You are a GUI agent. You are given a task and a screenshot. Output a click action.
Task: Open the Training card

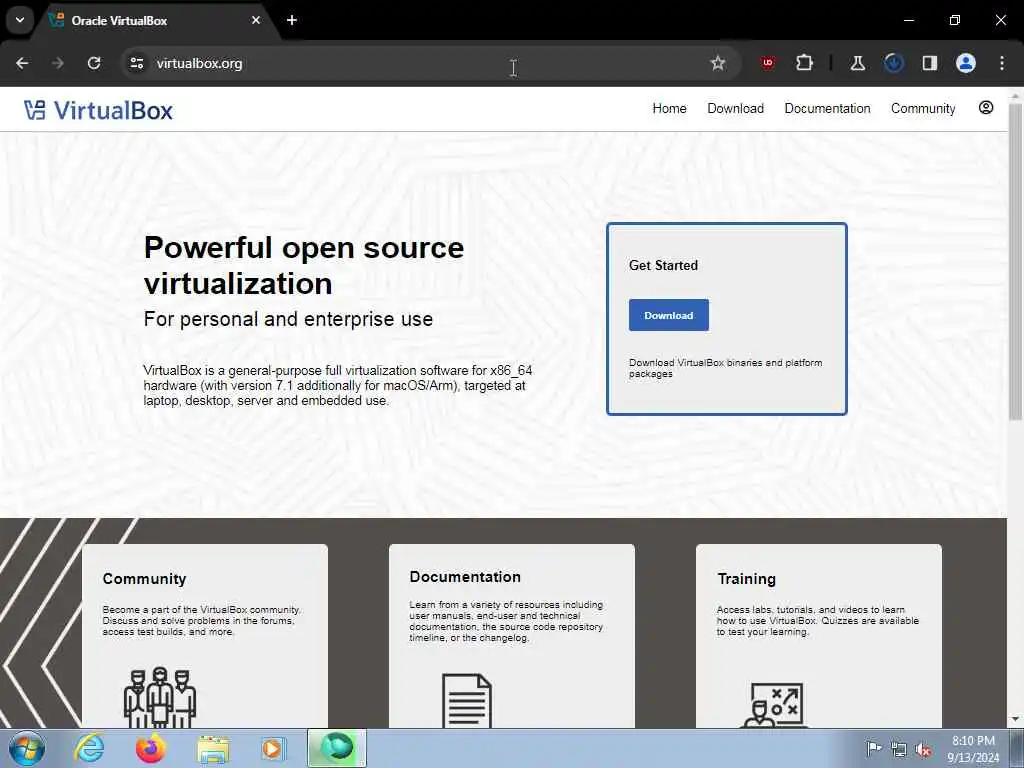pyautogui.click(x=819, y=636)
